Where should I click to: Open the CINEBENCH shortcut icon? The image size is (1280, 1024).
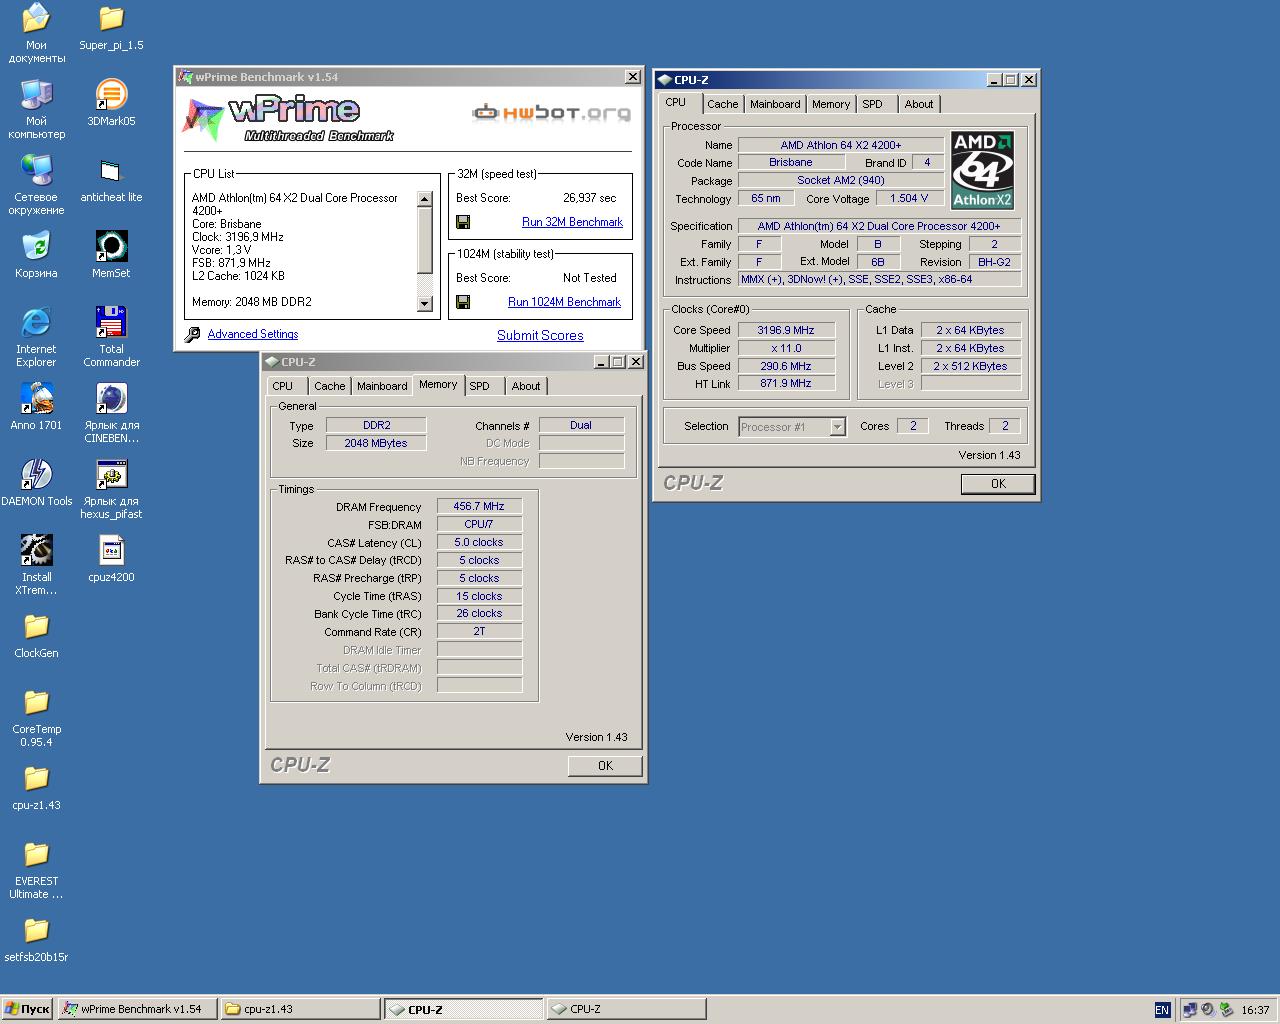click(111, 413)
